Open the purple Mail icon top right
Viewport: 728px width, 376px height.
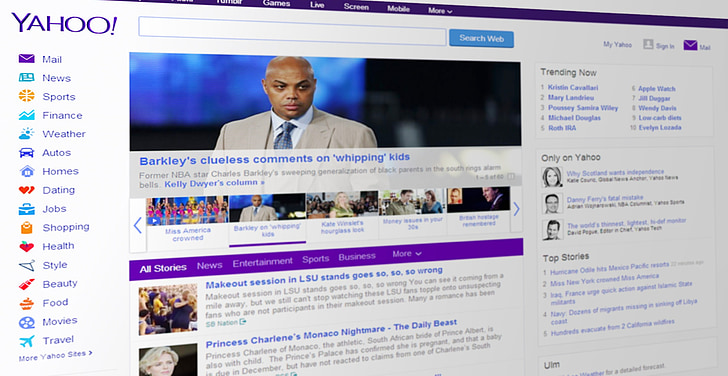pos(690,45)
